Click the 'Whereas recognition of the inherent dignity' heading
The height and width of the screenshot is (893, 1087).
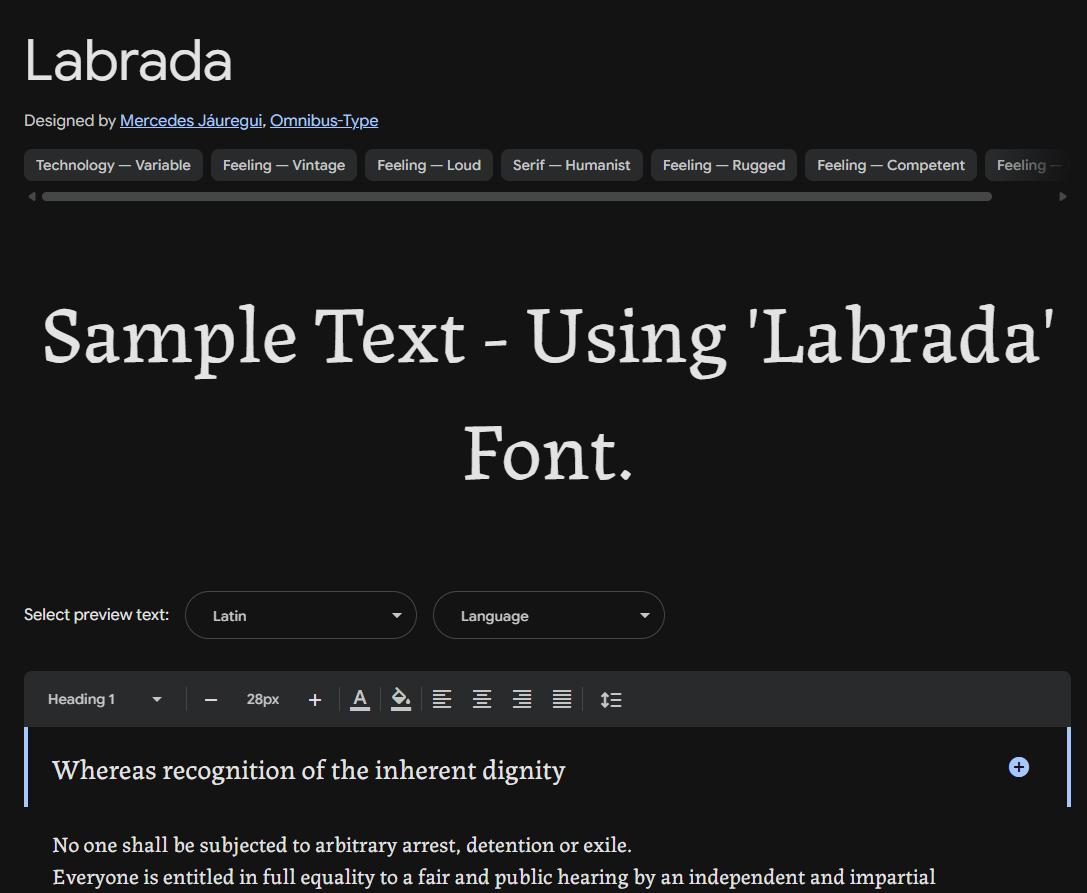click(x=308, y=770)
